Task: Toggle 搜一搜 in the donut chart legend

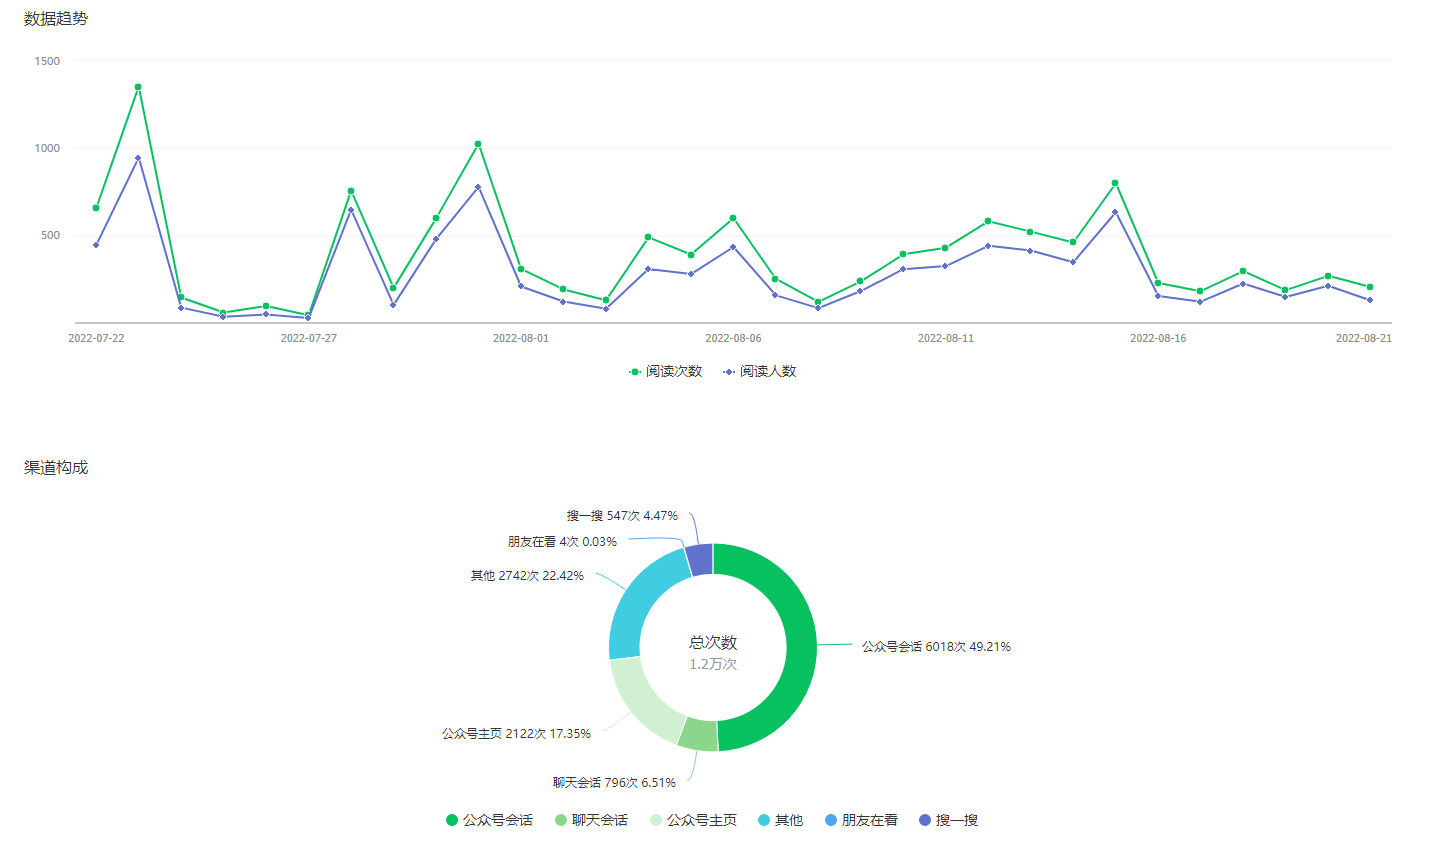Action: (948, 820)
